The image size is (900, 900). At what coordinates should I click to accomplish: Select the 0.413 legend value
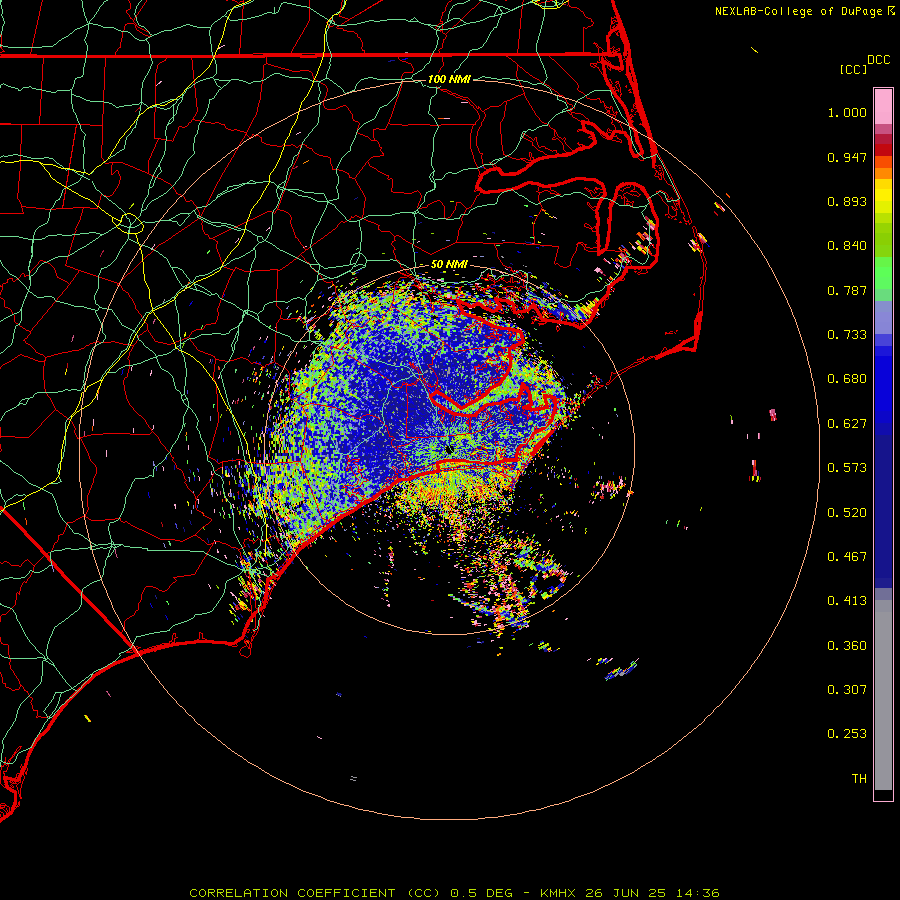point(847,601)
